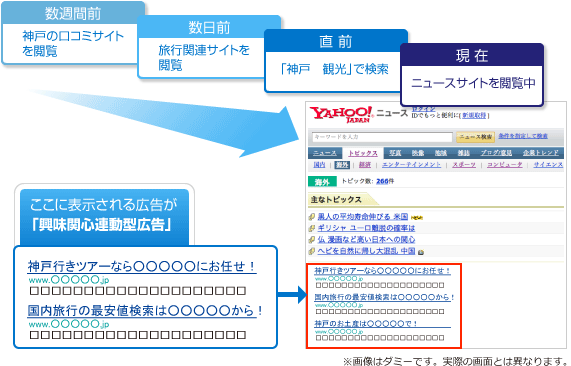The height and width of the screenshot is (366, 571).
Task: Click the URL under enlarged 国内旅行 ad
Action: click(69, 324)
